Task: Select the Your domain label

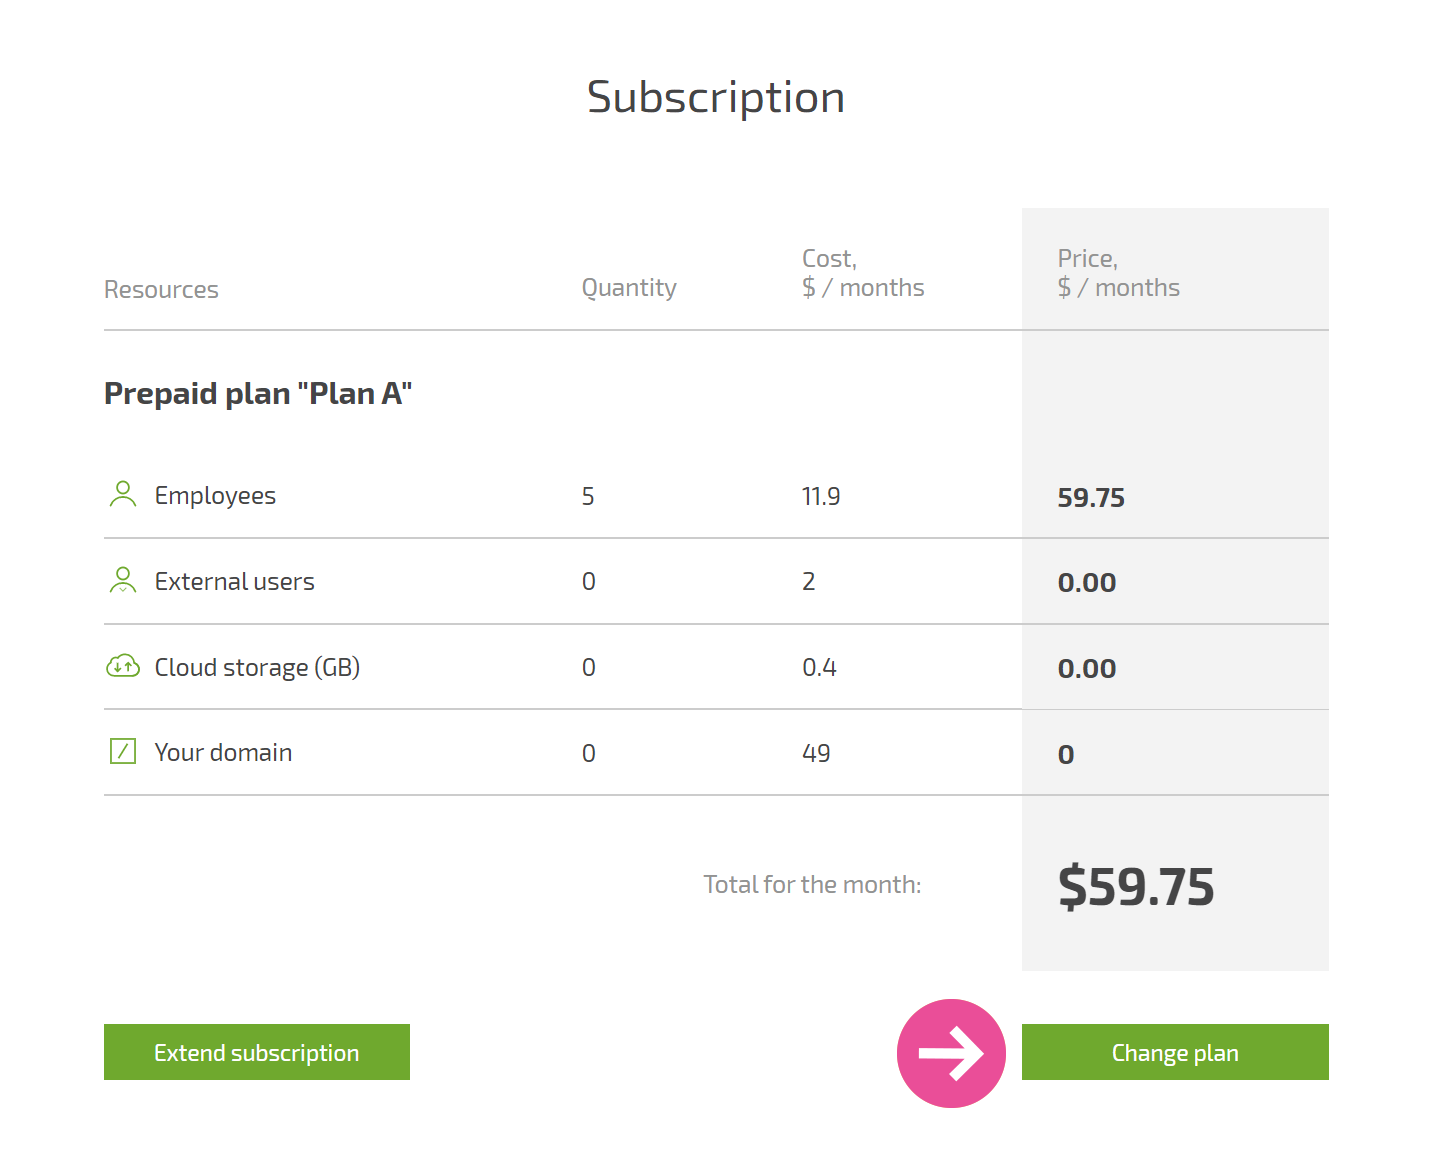Action: pyautogui.click(x=223, y=752)
